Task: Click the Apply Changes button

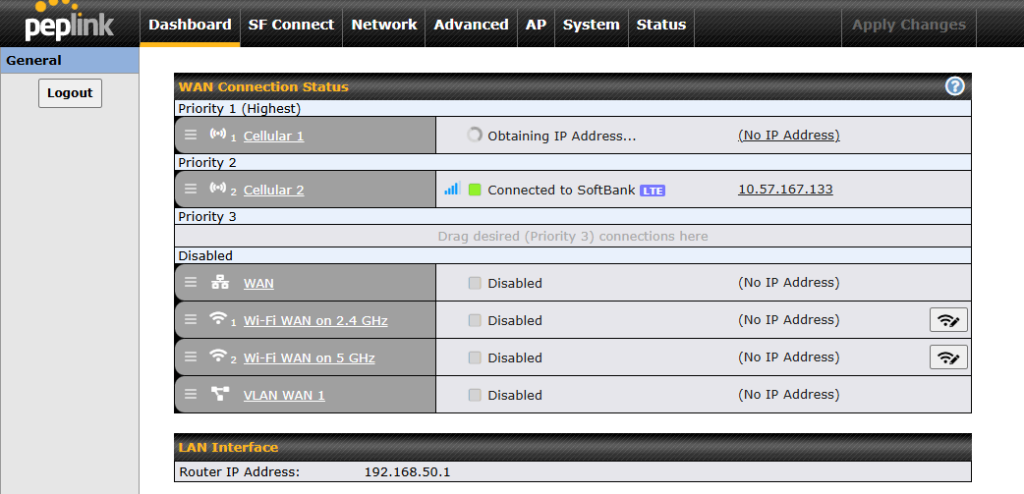Action: click(908, 25)
